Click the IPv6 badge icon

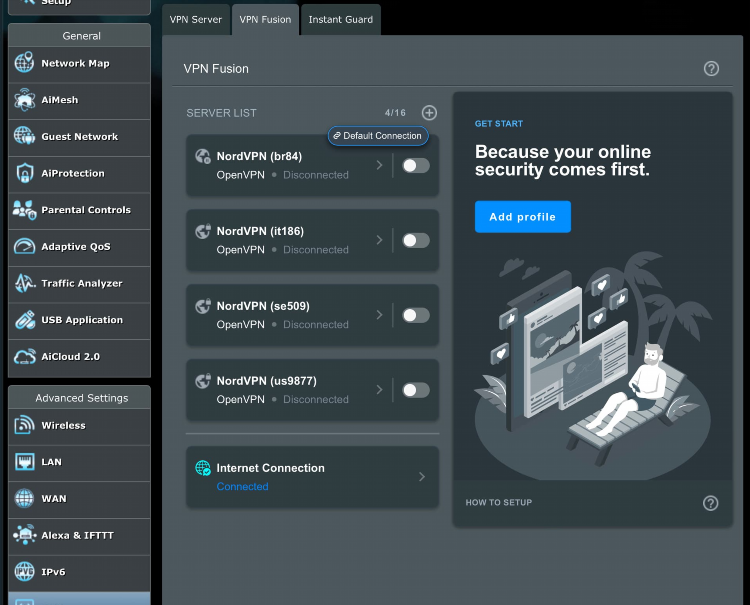(24, 572)
